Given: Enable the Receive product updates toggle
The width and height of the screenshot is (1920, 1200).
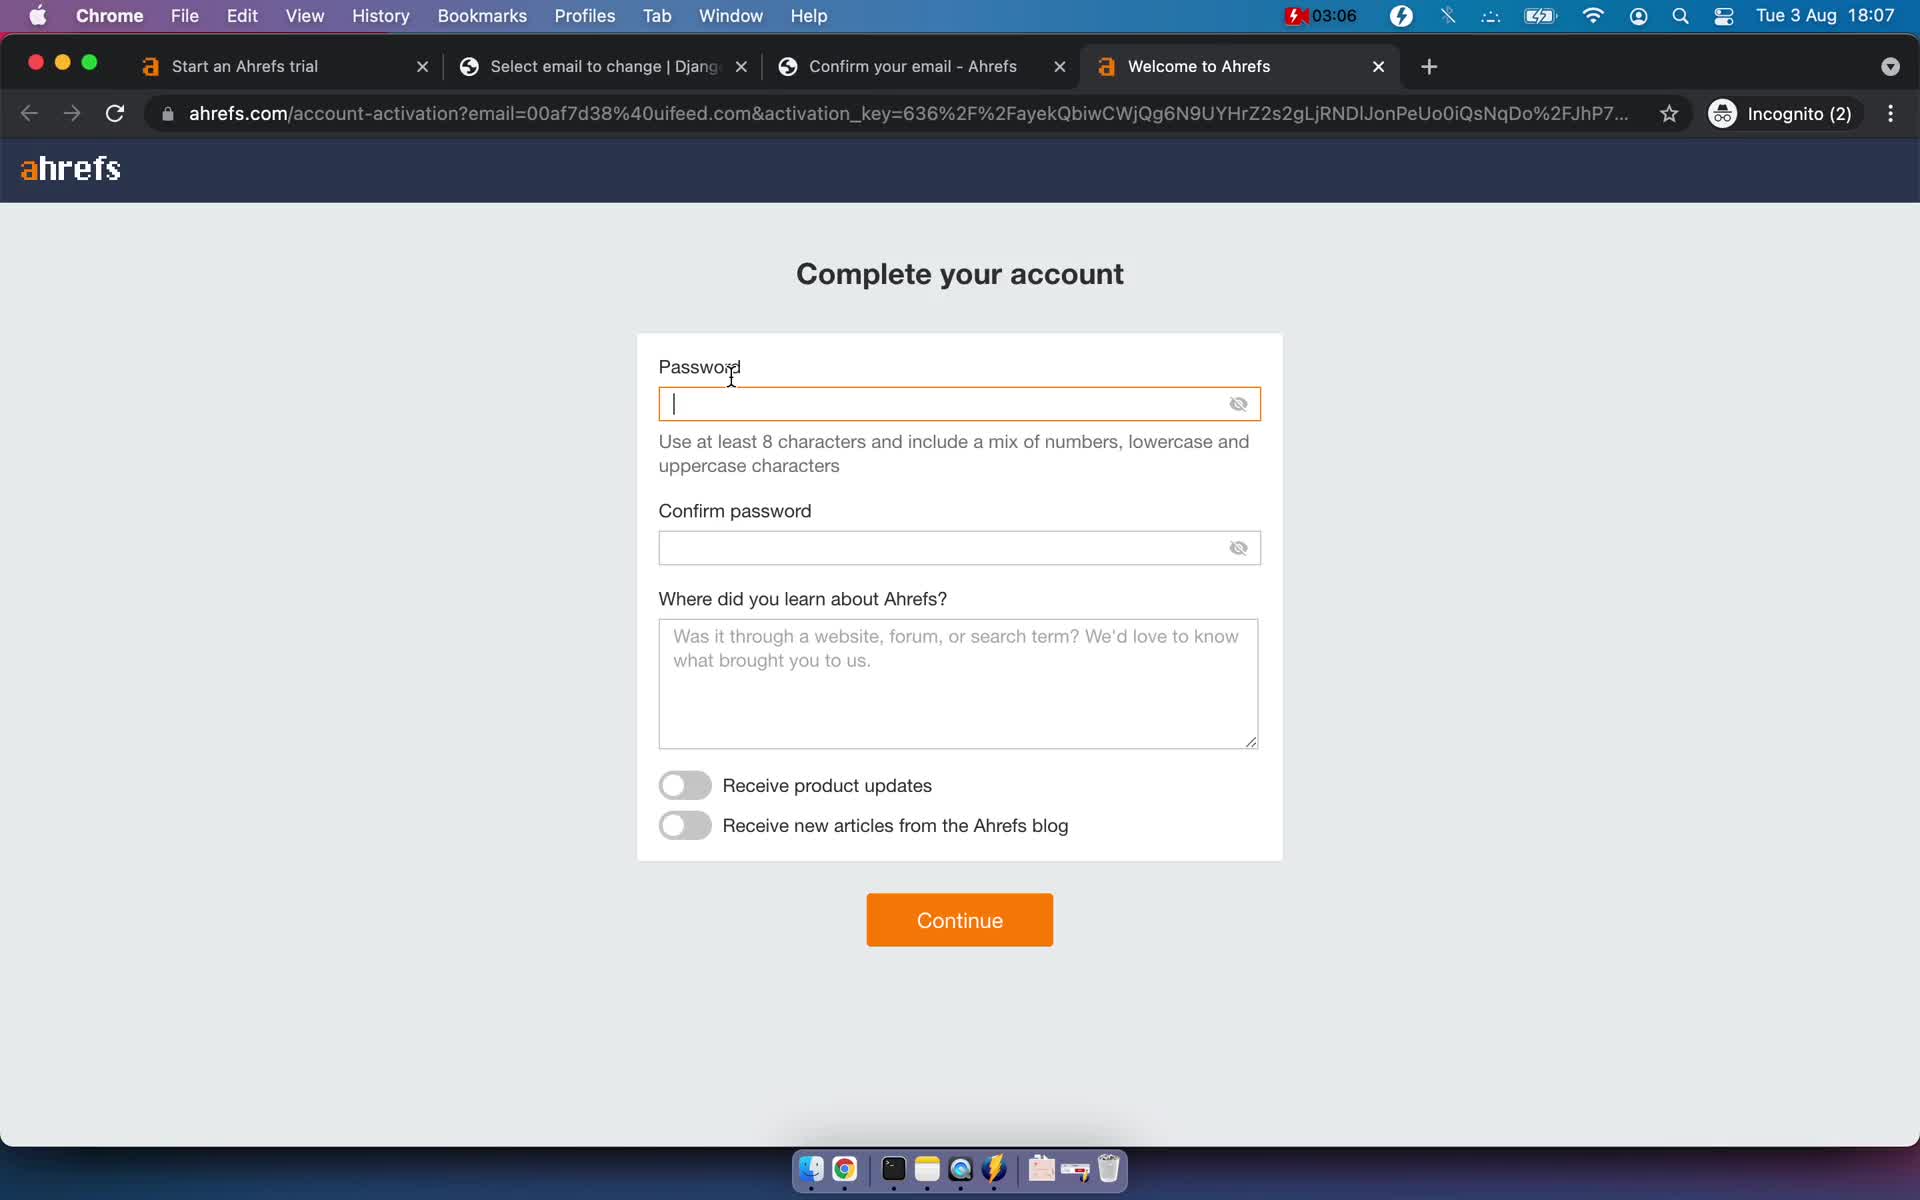Looking at the screenshot, I should coord(686,785).
